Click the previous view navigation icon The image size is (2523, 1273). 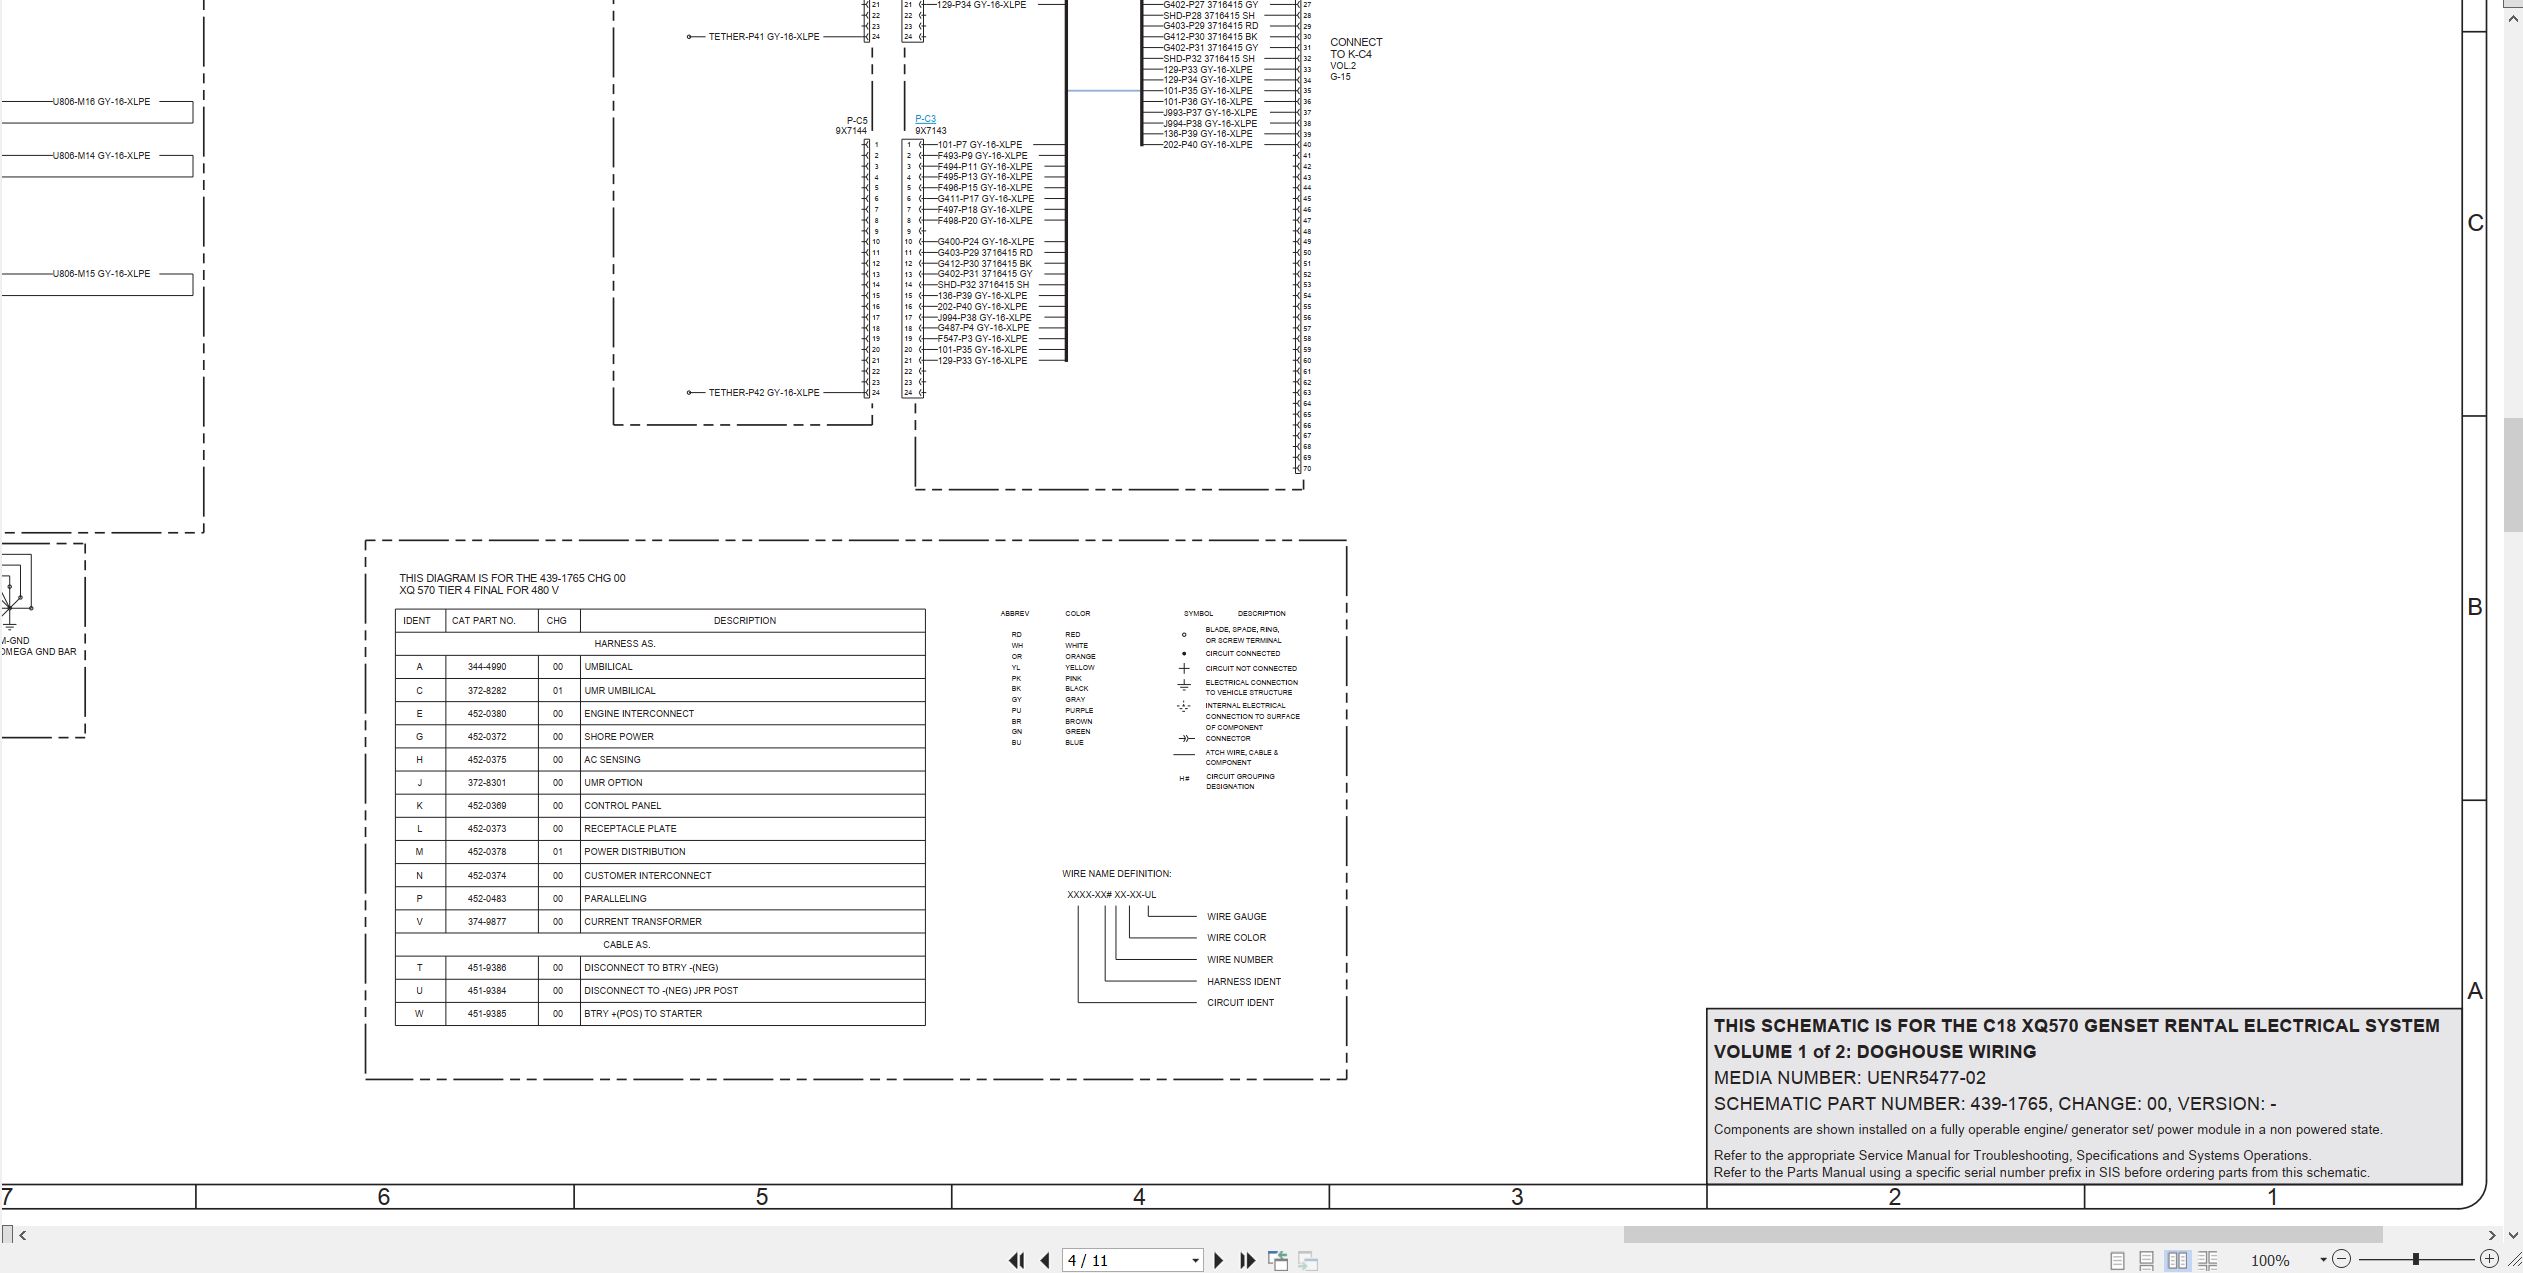1278,1260
